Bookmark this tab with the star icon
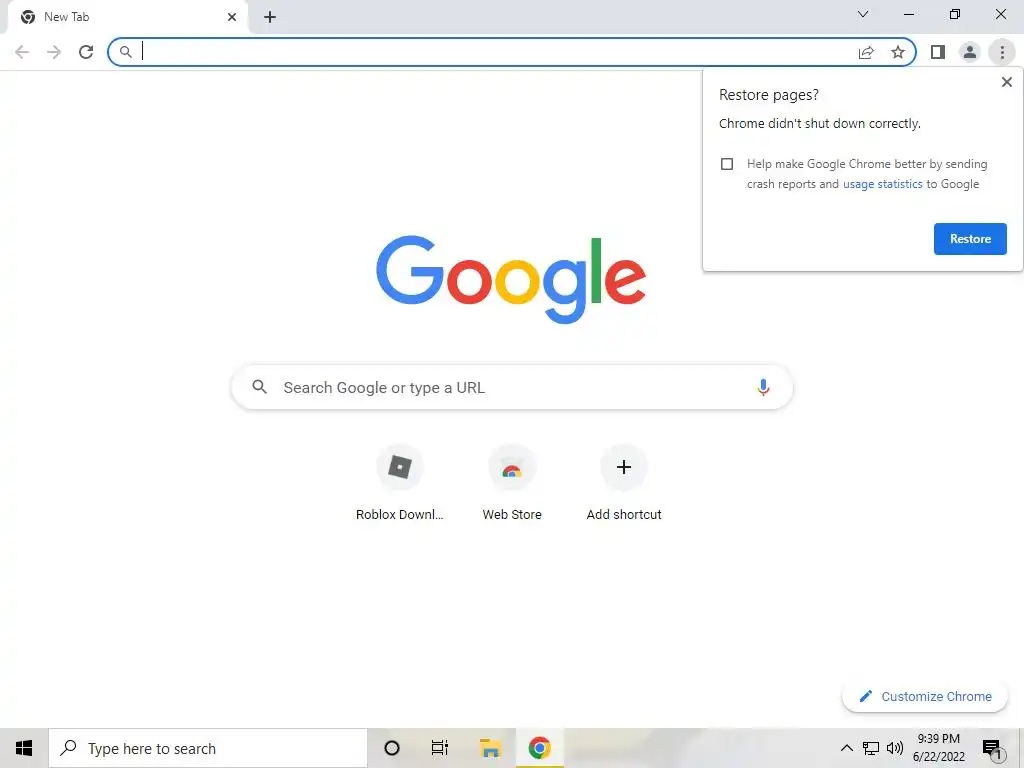The height and width of the screenshot is (768, 1024). (x=898, y=52)
